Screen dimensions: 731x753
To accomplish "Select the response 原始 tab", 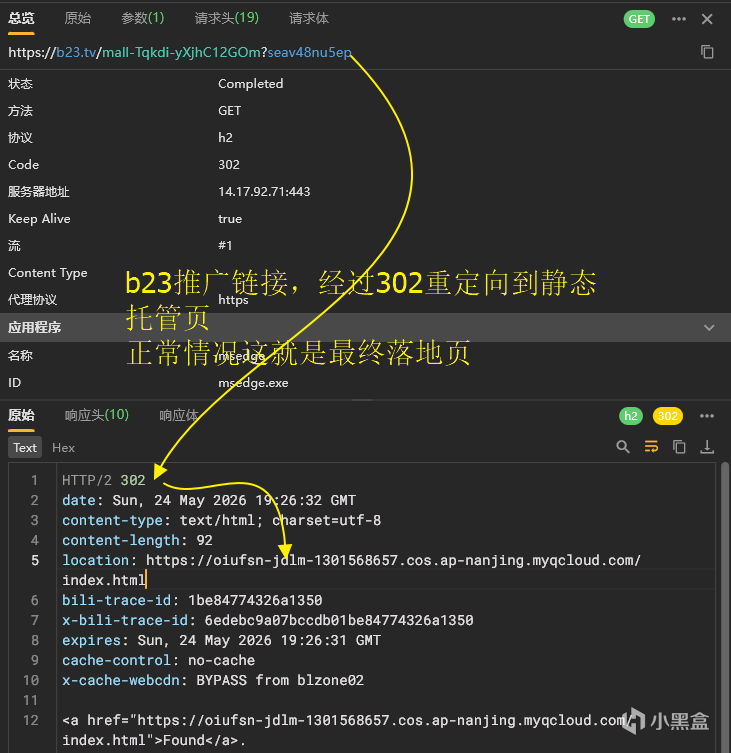I will (21, 415).
